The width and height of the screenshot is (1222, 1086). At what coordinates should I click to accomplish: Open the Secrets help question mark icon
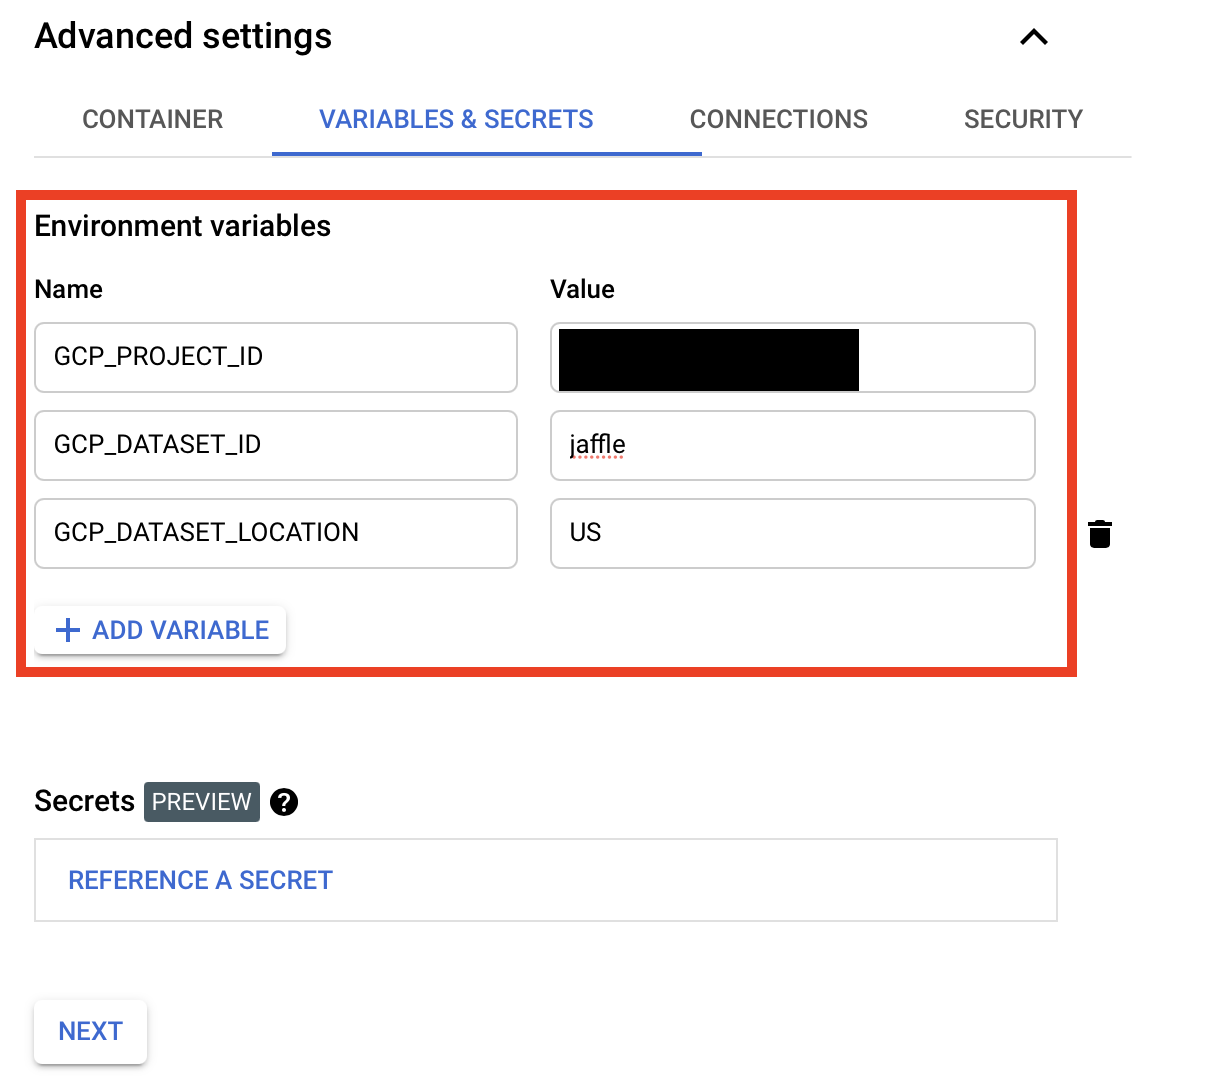coord(284,802)
